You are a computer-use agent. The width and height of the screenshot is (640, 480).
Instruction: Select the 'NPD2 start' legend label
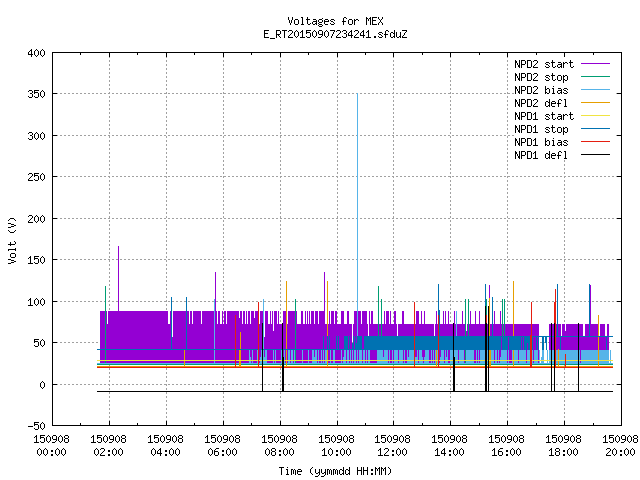coord(544,64)
